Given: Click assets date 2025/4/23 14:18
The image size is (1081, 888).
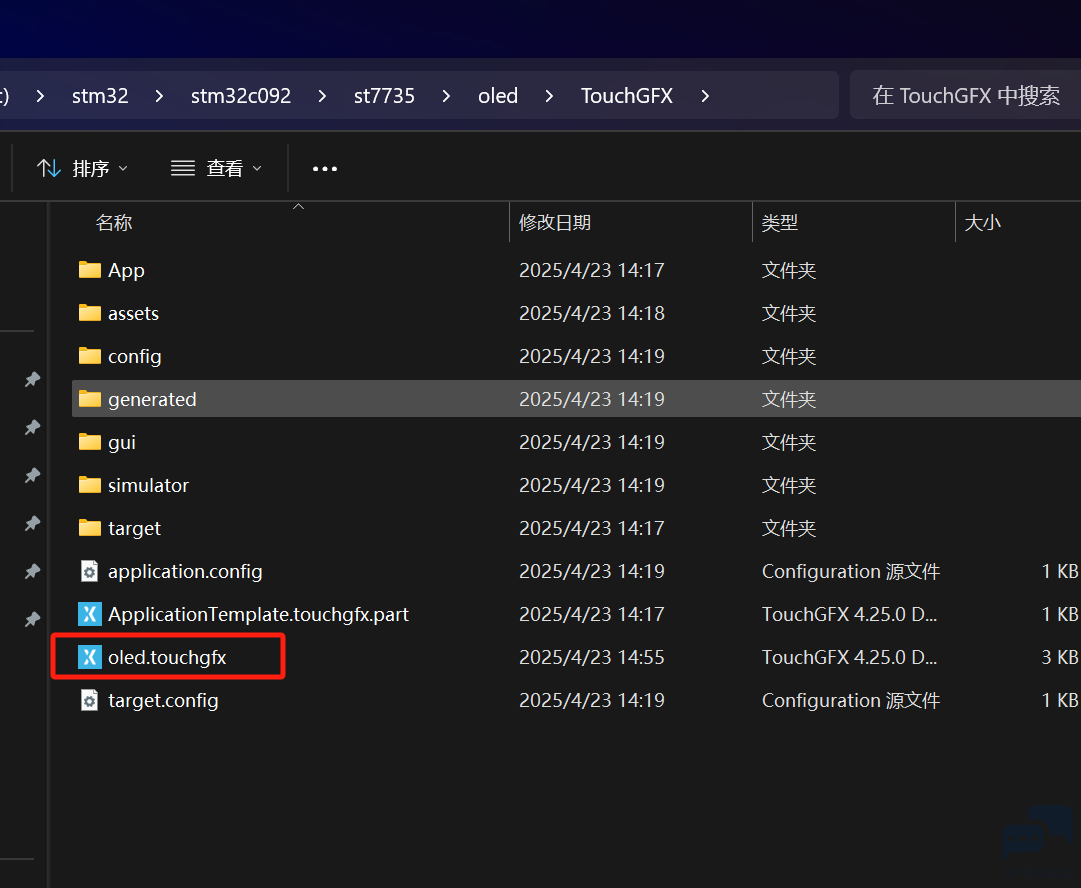Looking at the screenshot, I should click(x=592, y=313).
